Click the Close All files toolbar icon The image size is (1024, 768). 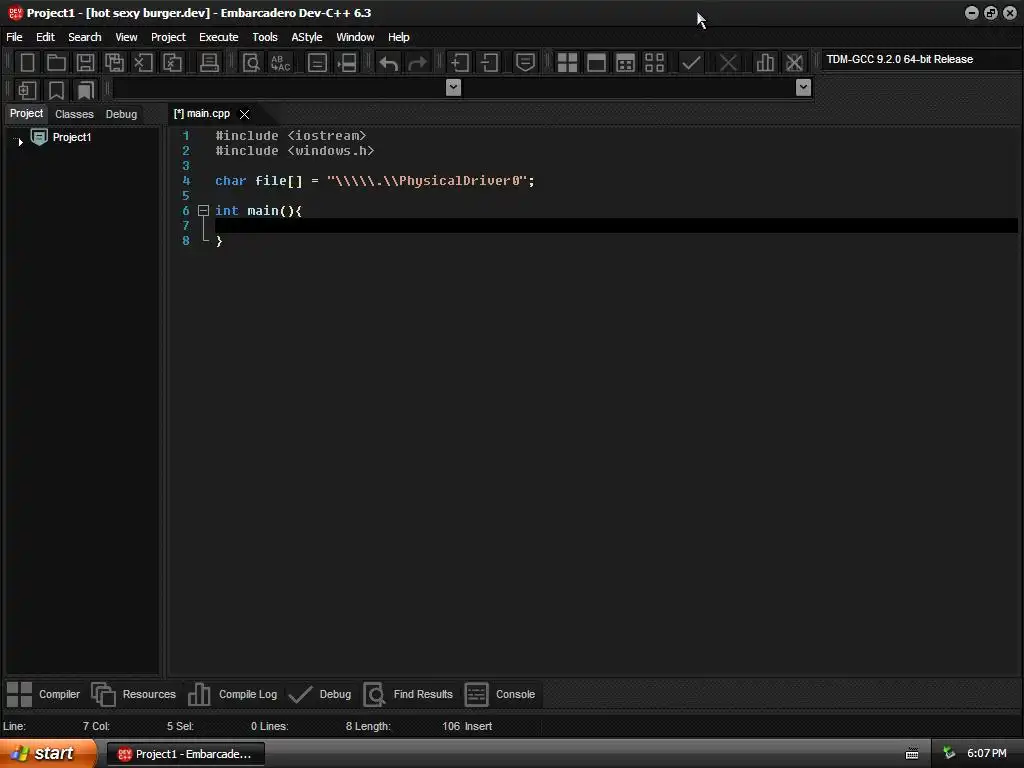[x=172, y=63]
